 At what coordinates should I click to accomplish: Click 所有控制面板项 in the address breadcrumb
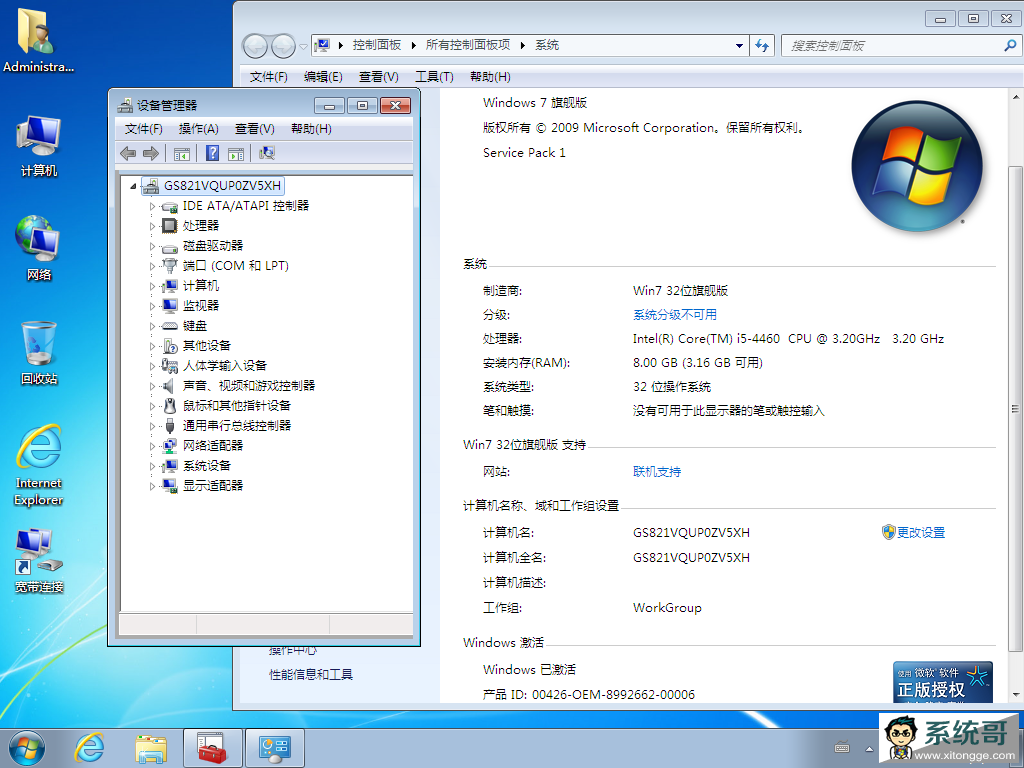[x=468, y=45]
